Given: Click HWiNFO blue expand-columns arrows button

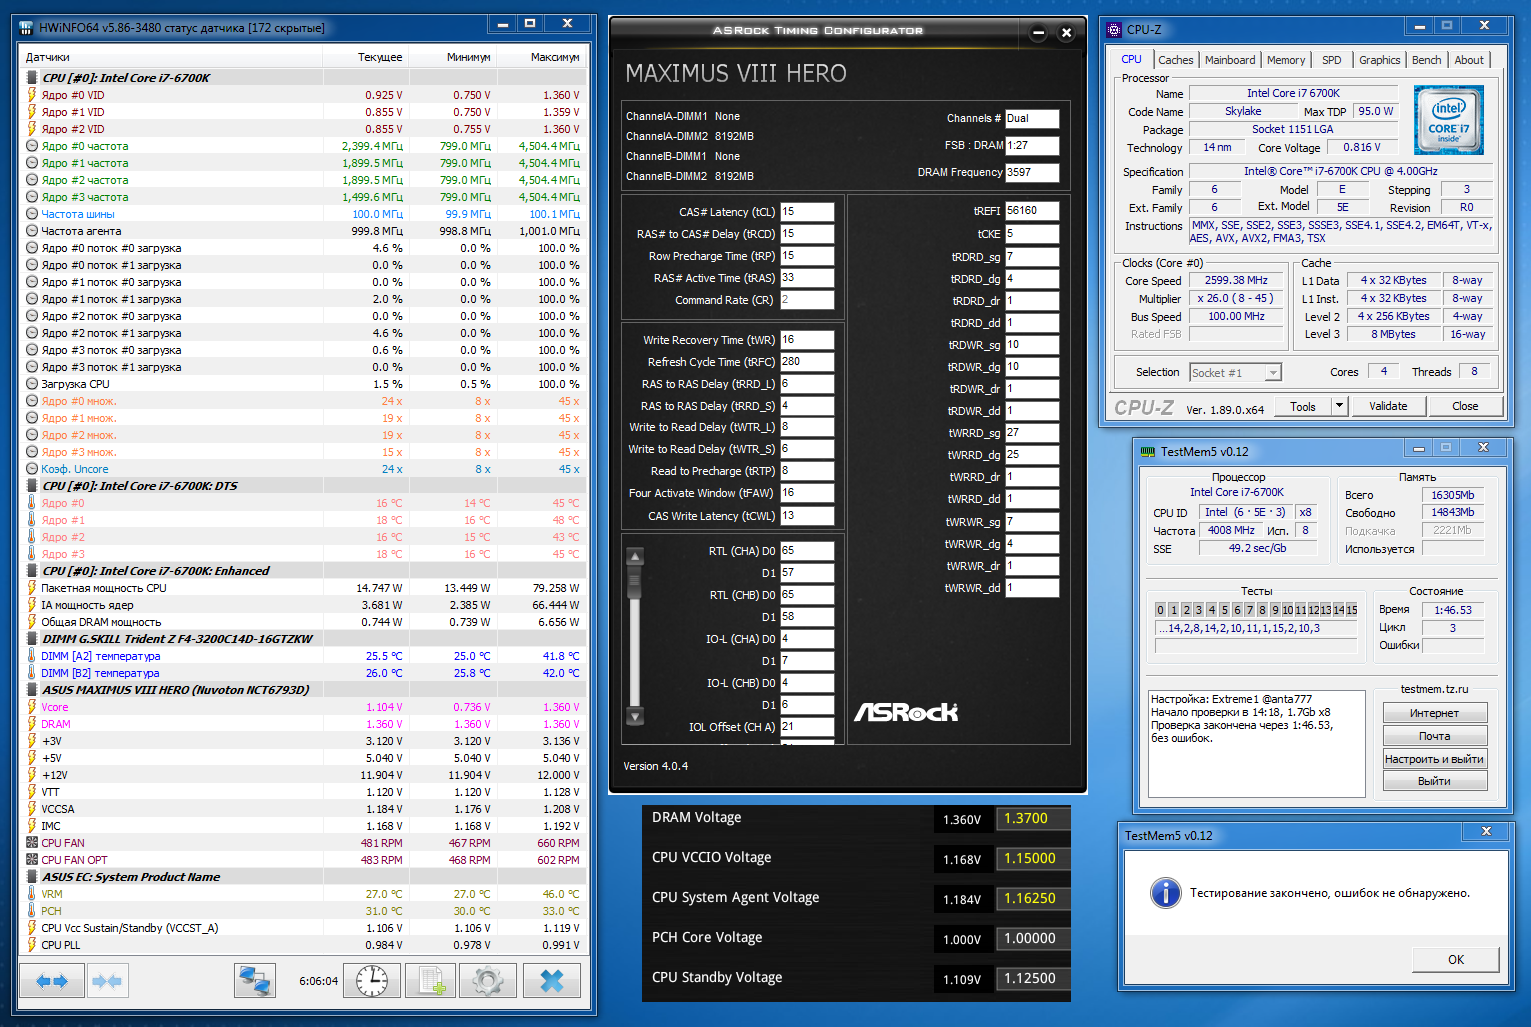Looking at the screenshot, I should pos(52,981).
